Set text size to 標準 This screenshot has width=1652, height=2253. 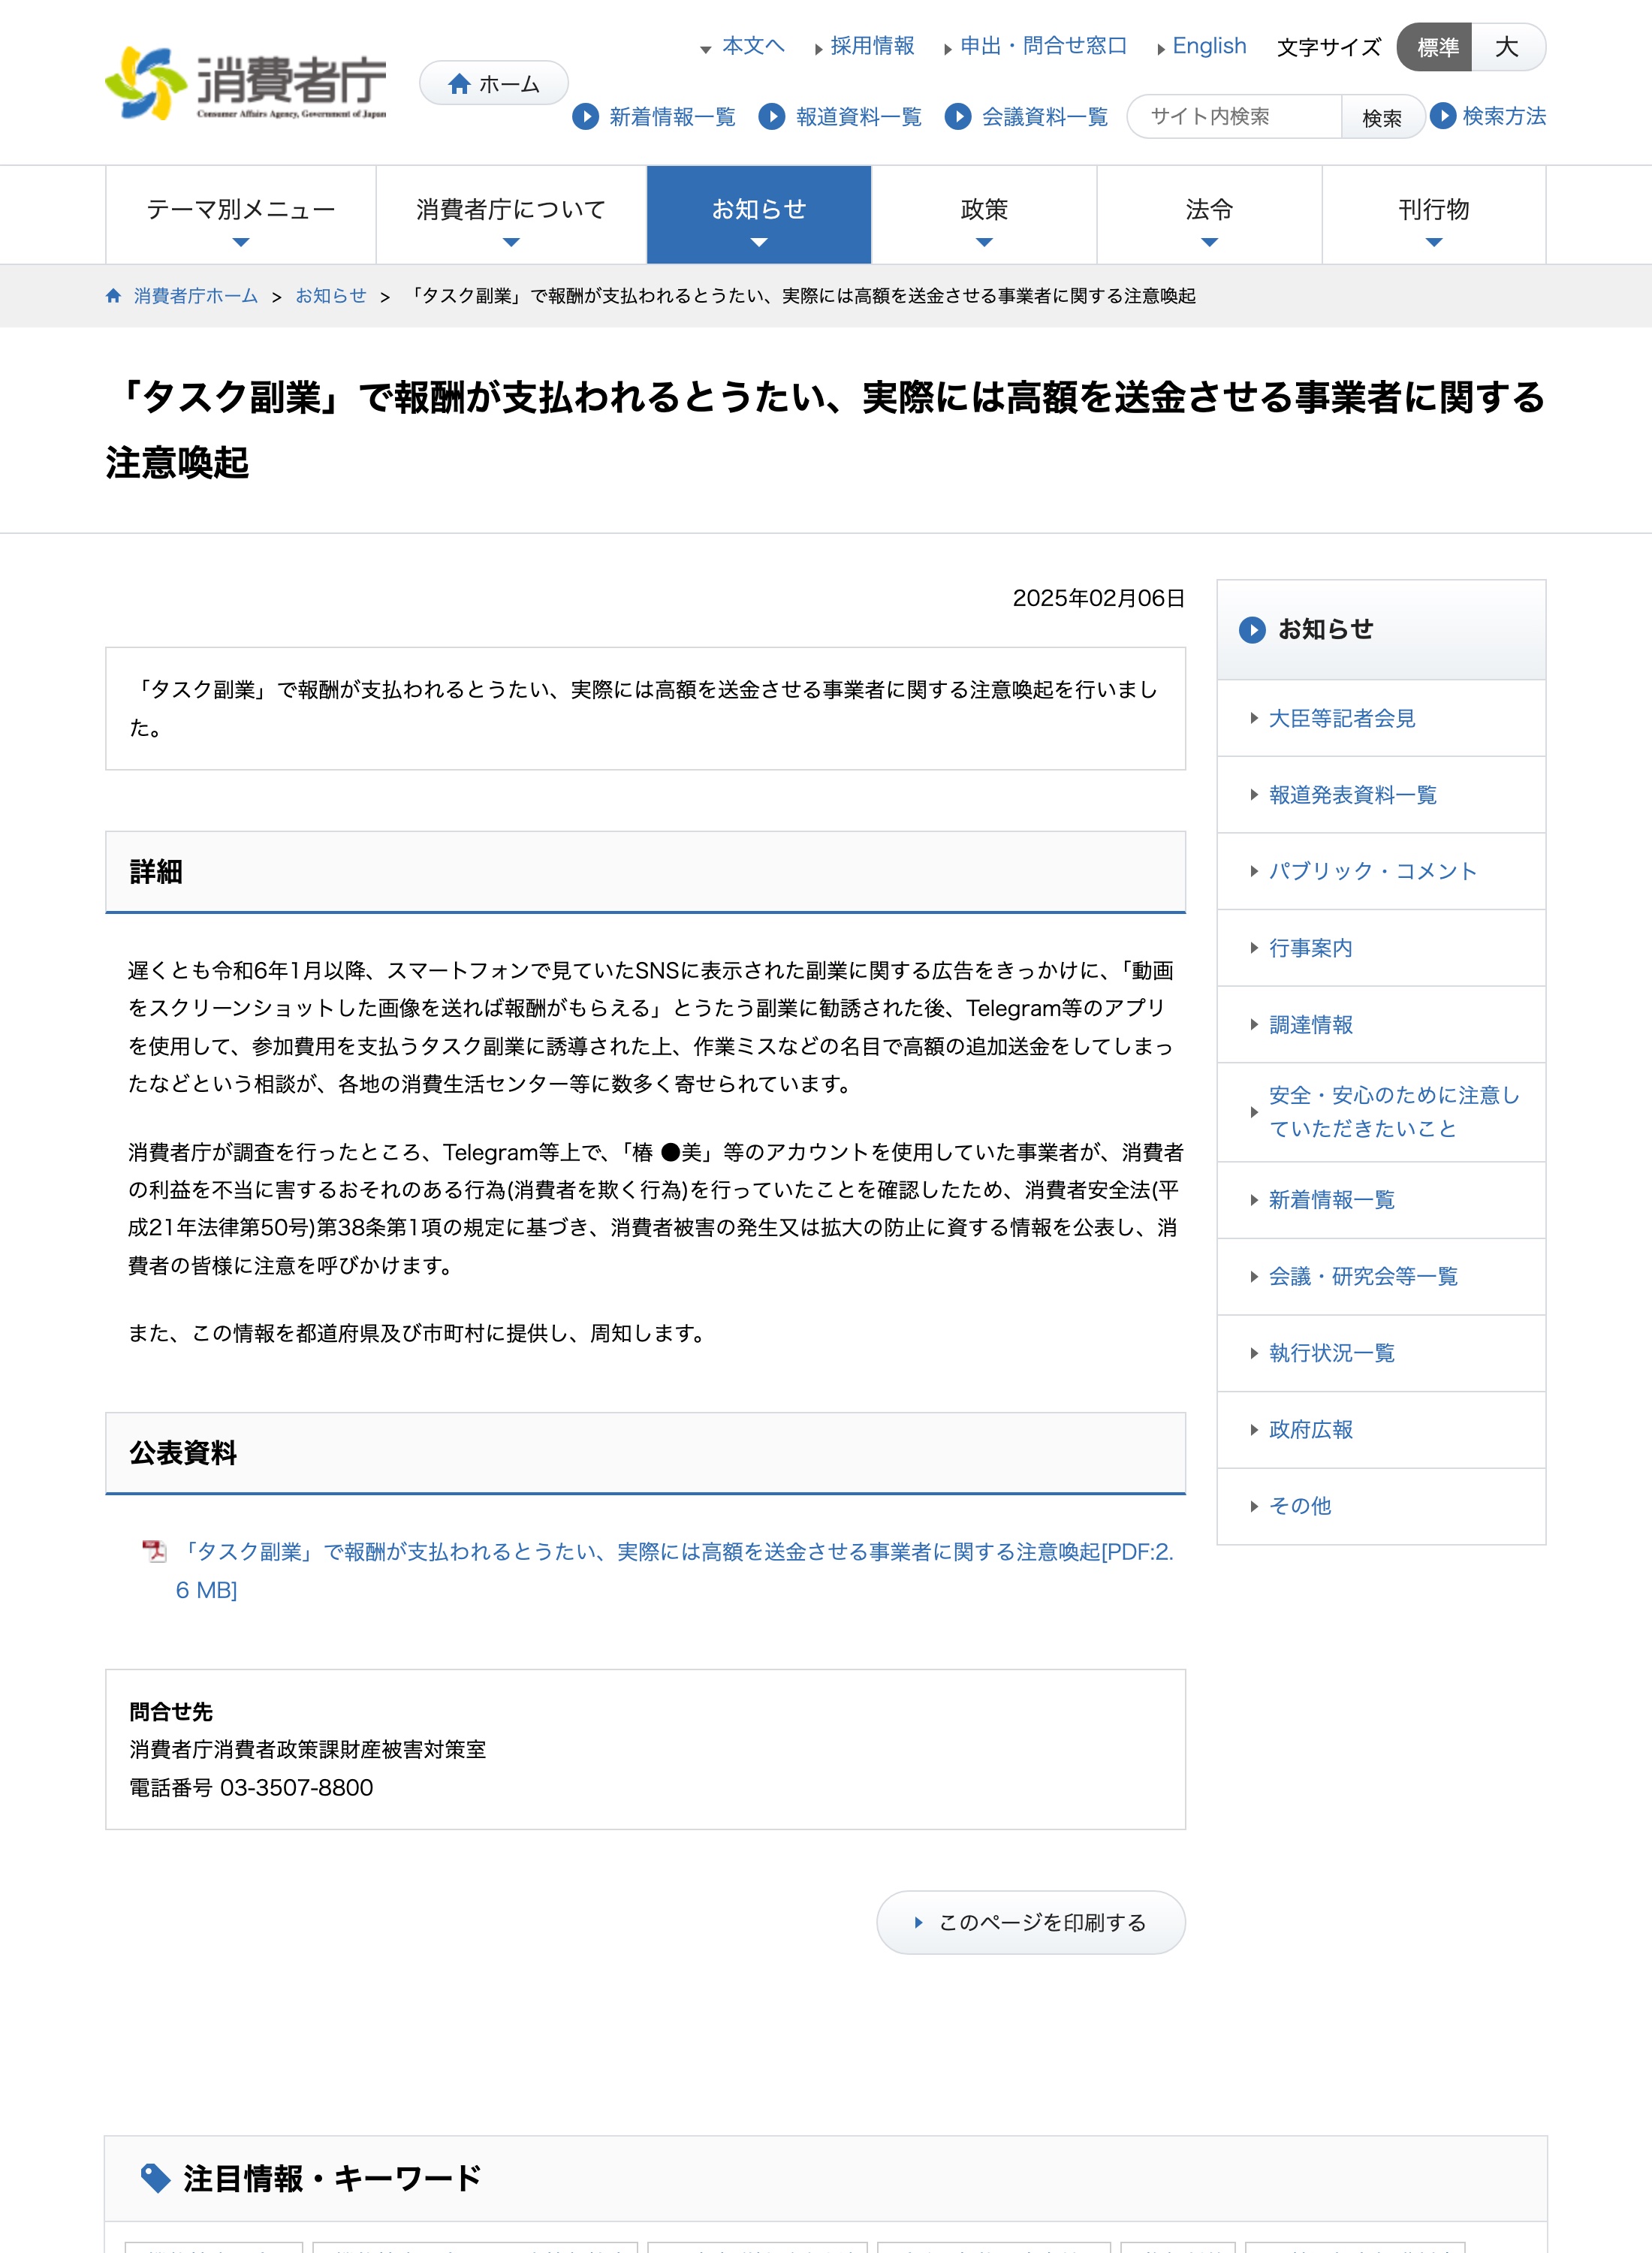(1435, 47)
